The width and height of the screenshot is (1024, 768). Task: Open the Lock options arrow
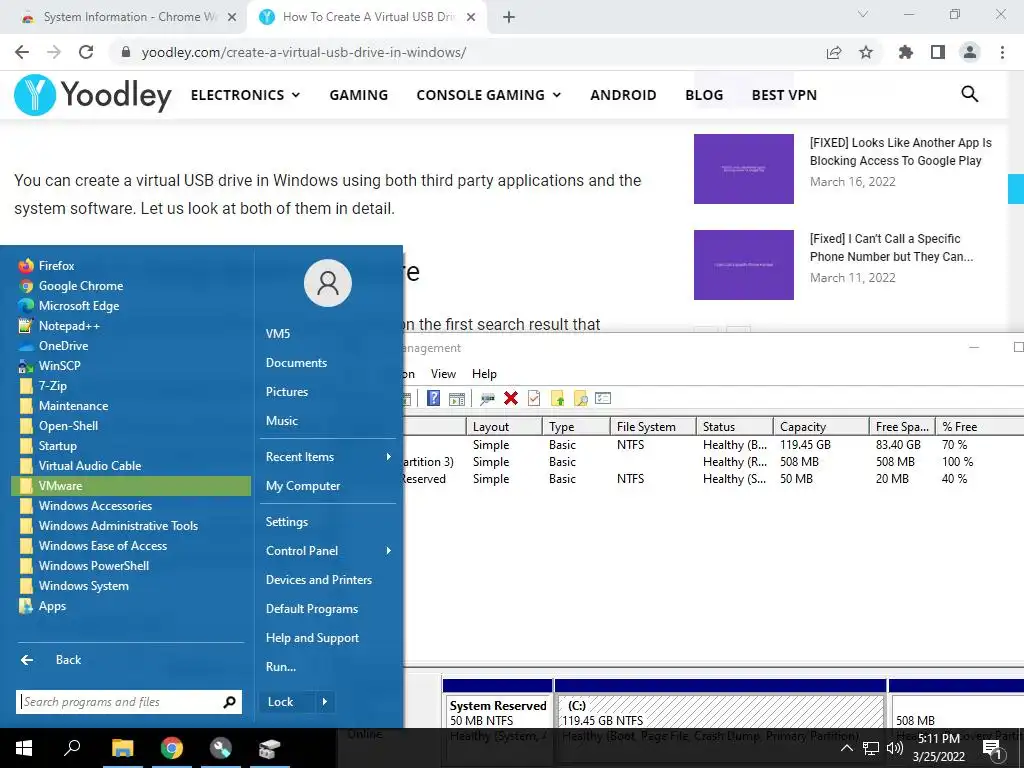(325, 702)
